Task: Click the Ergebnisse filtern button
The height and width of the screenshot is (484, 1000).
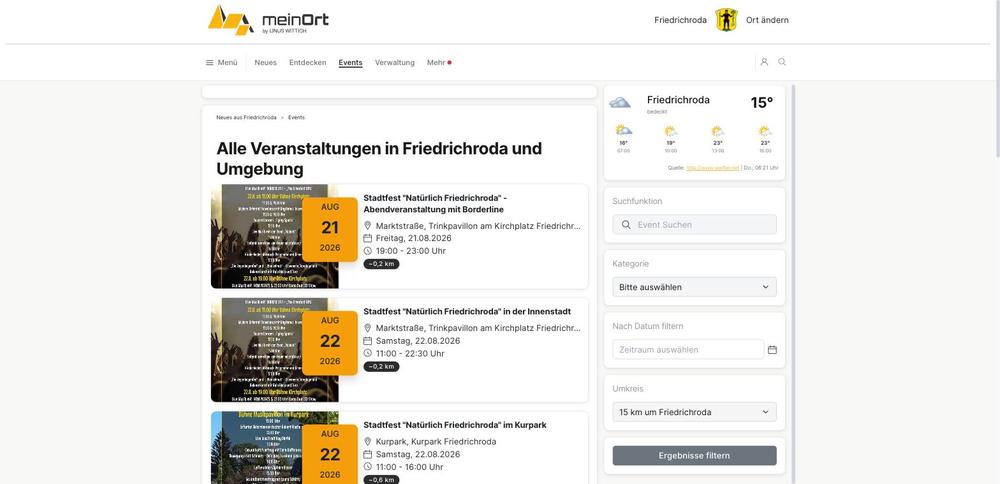Action: tap(695, 455)
